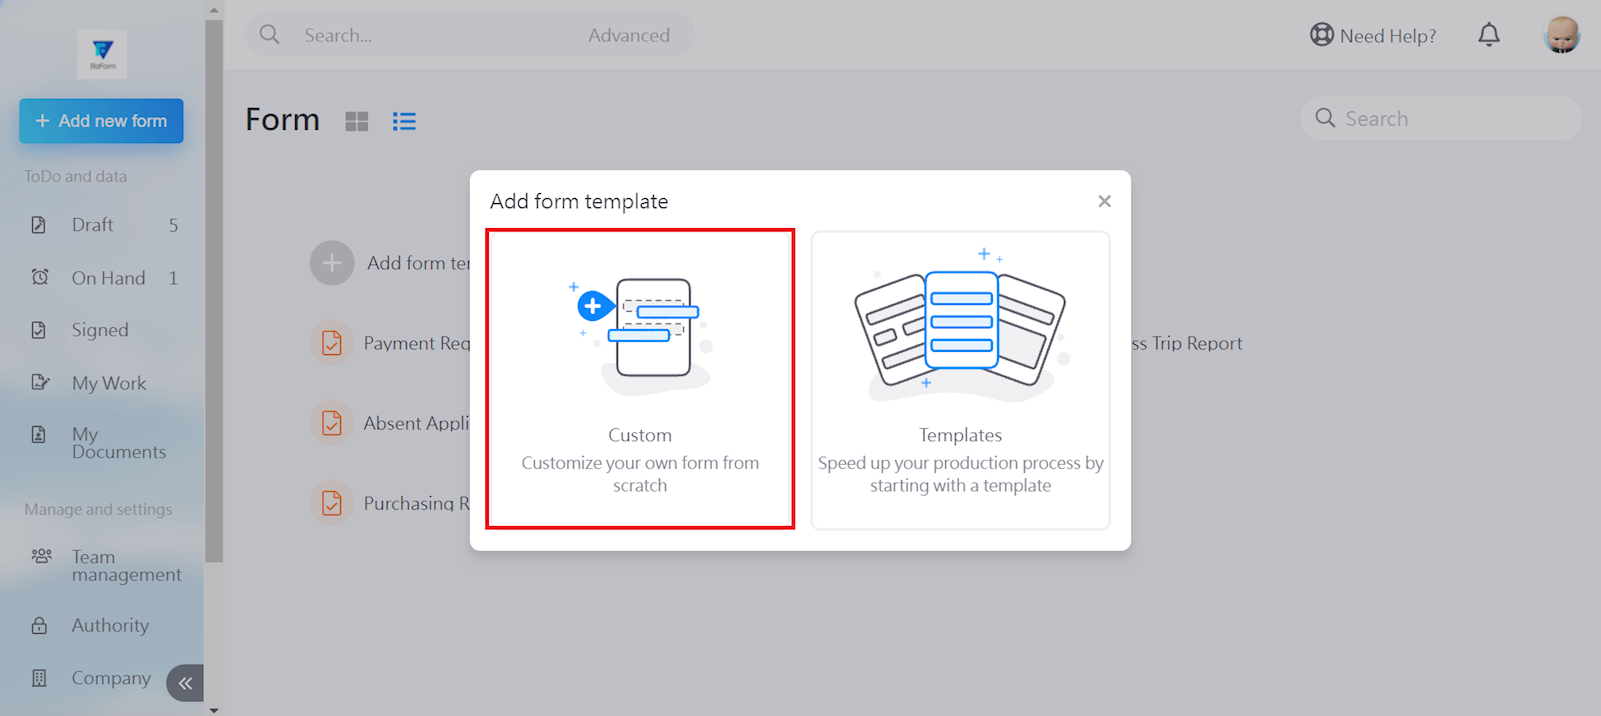1601x716 pixels.
Task: Open Draft in the sidebar
Action: 92,225
